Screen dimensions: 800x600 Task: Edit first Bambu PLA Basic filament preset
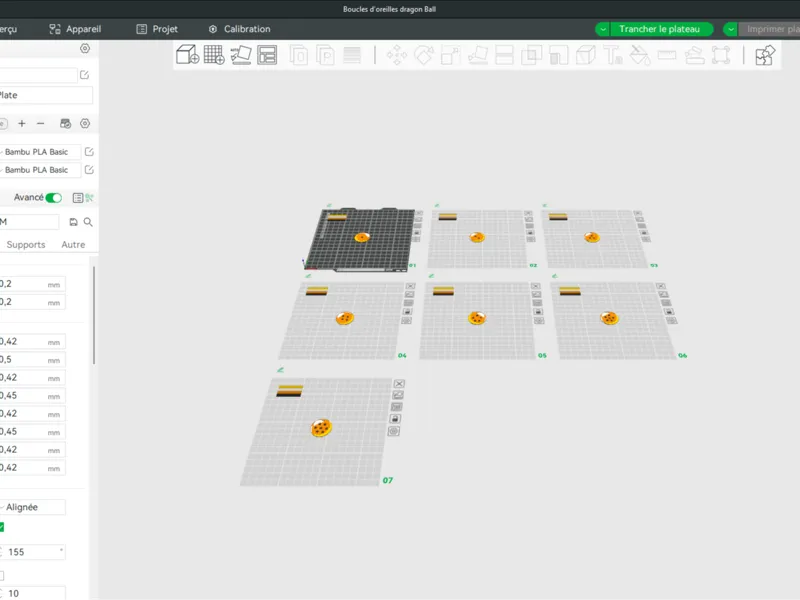click(89, 152)
